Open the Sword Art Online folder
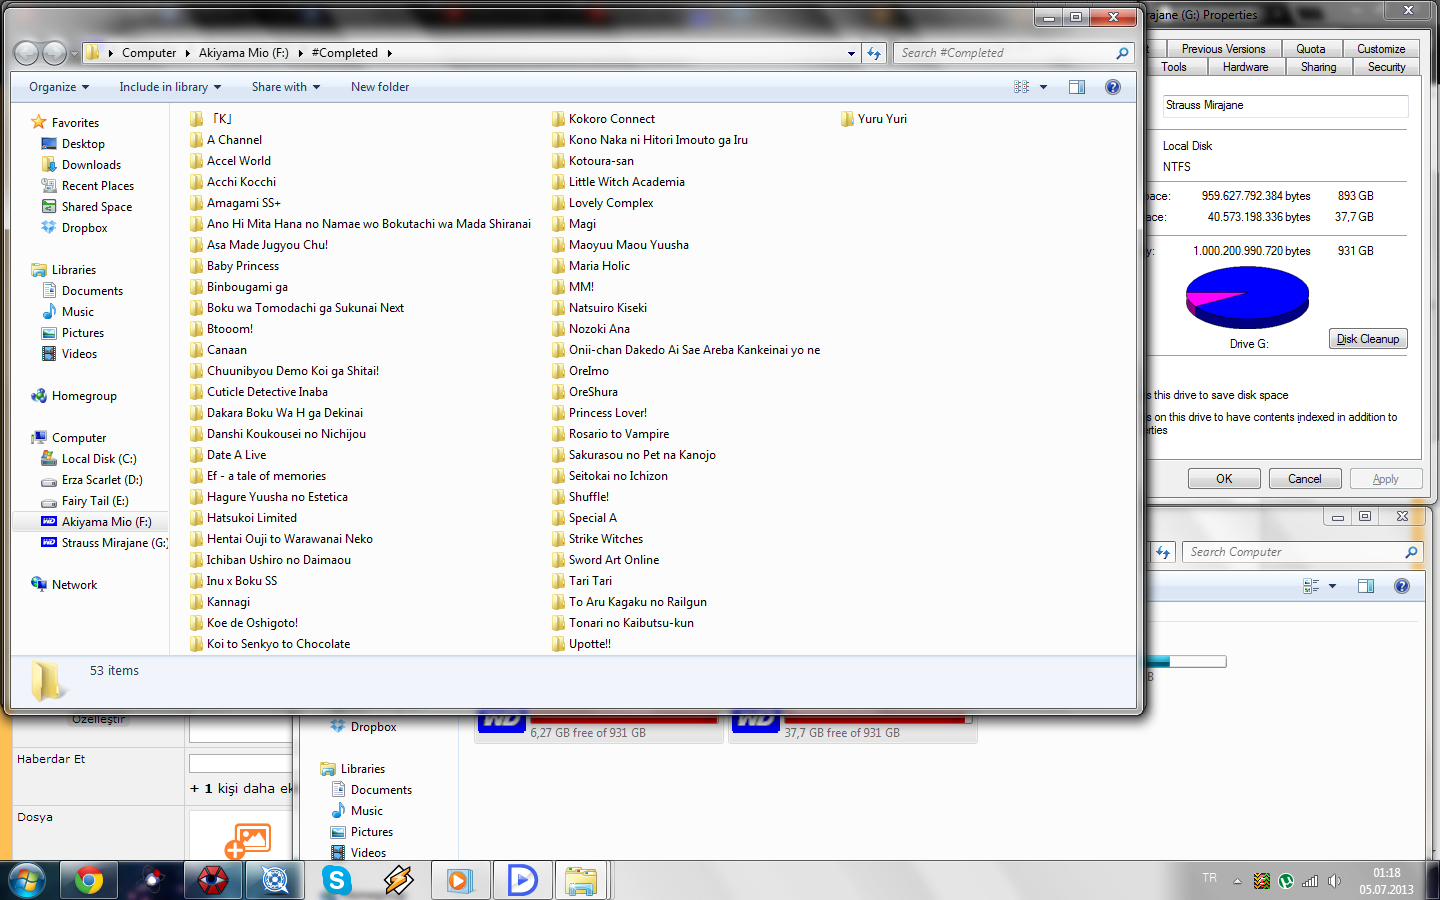This screenshot has height=900, width=1440. (605, 560)
